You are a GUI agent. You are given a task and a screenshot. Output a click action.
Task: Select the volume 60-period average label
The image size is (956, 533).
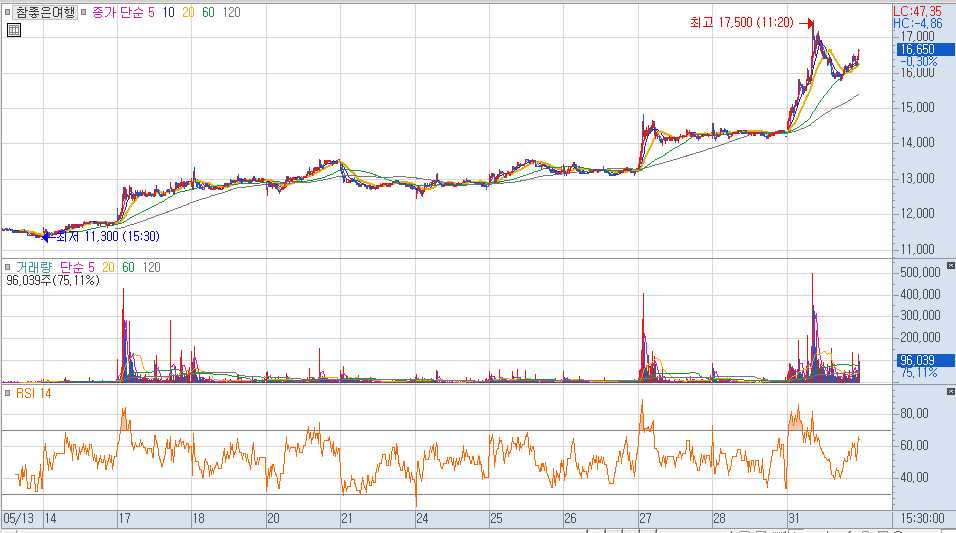point(128,267)
